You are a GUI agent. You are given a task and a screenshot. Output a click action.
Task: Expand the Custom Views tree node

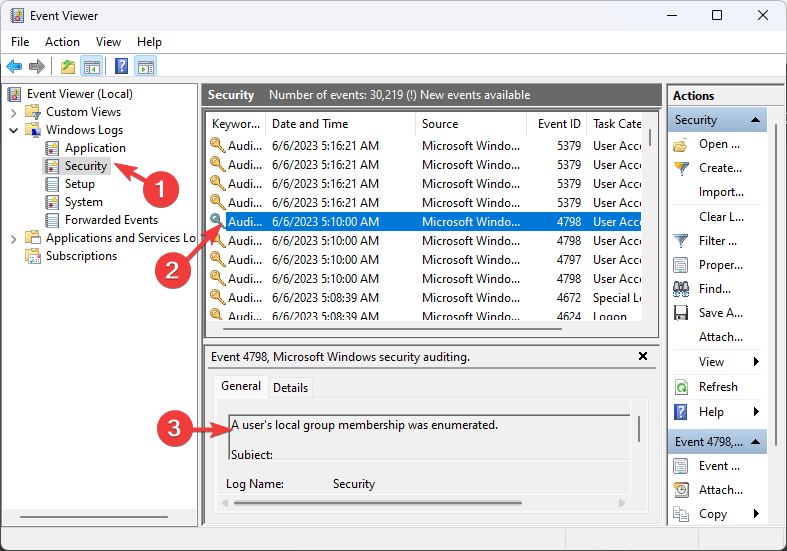tap(14, 112)
